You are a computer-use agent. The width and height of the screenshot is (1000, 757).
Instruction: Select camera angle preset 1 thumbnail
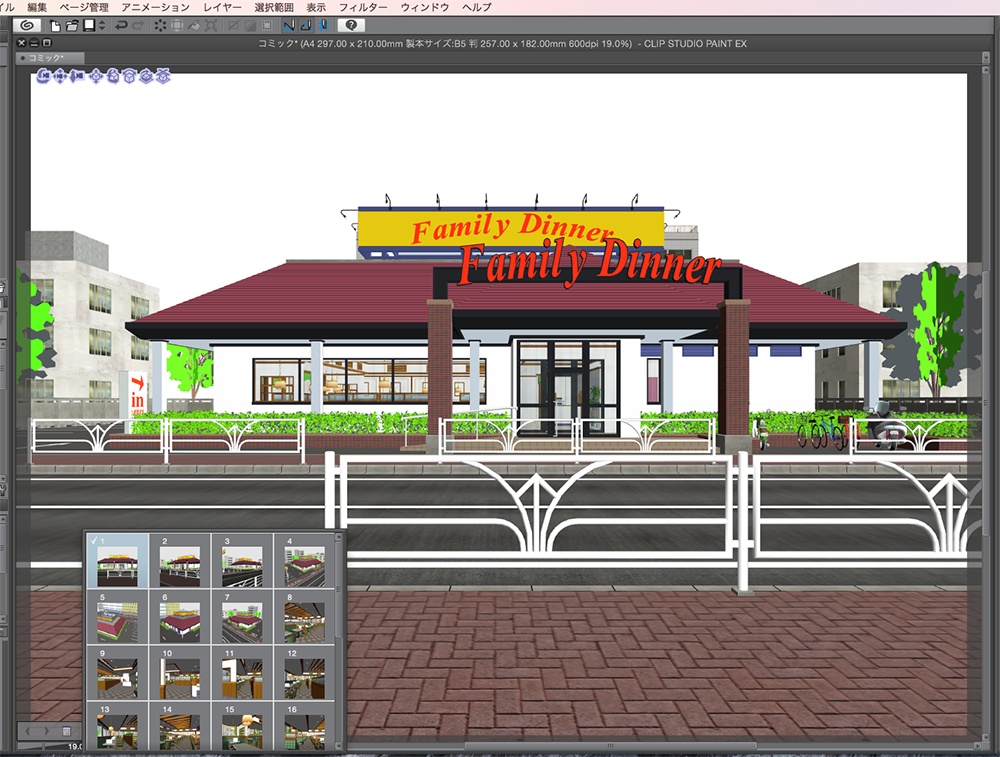tap(117, 561)
